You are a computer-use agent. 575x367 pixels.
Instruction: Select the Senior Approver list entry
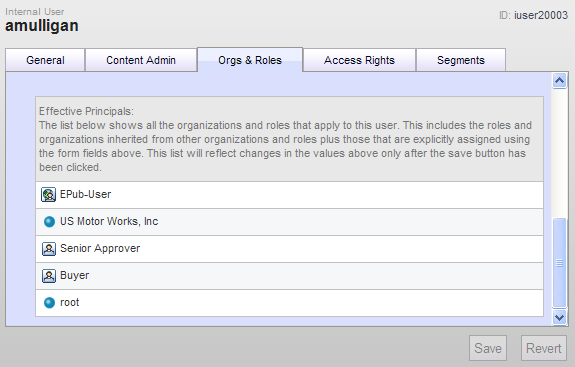[x=289, y=249]
